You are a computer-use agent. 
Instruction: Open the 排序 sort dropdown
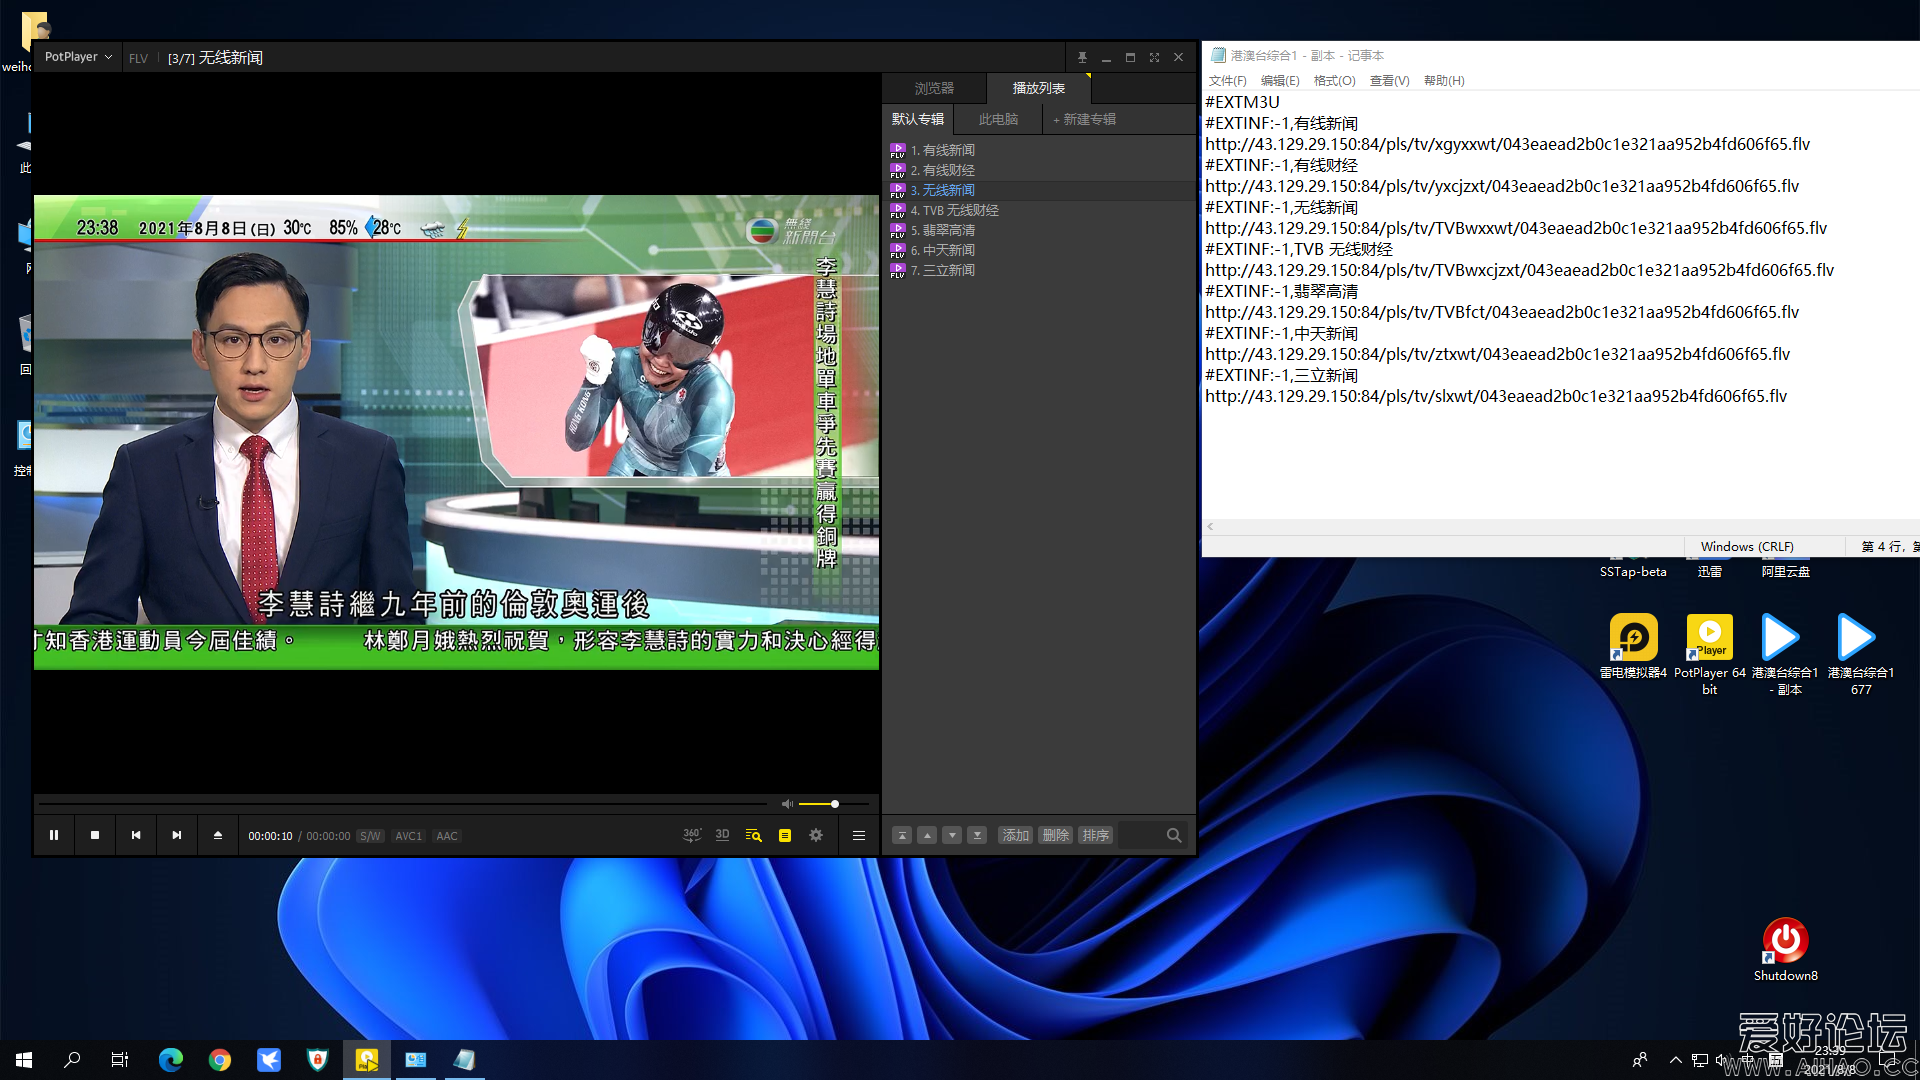[x=1095, y=835]
